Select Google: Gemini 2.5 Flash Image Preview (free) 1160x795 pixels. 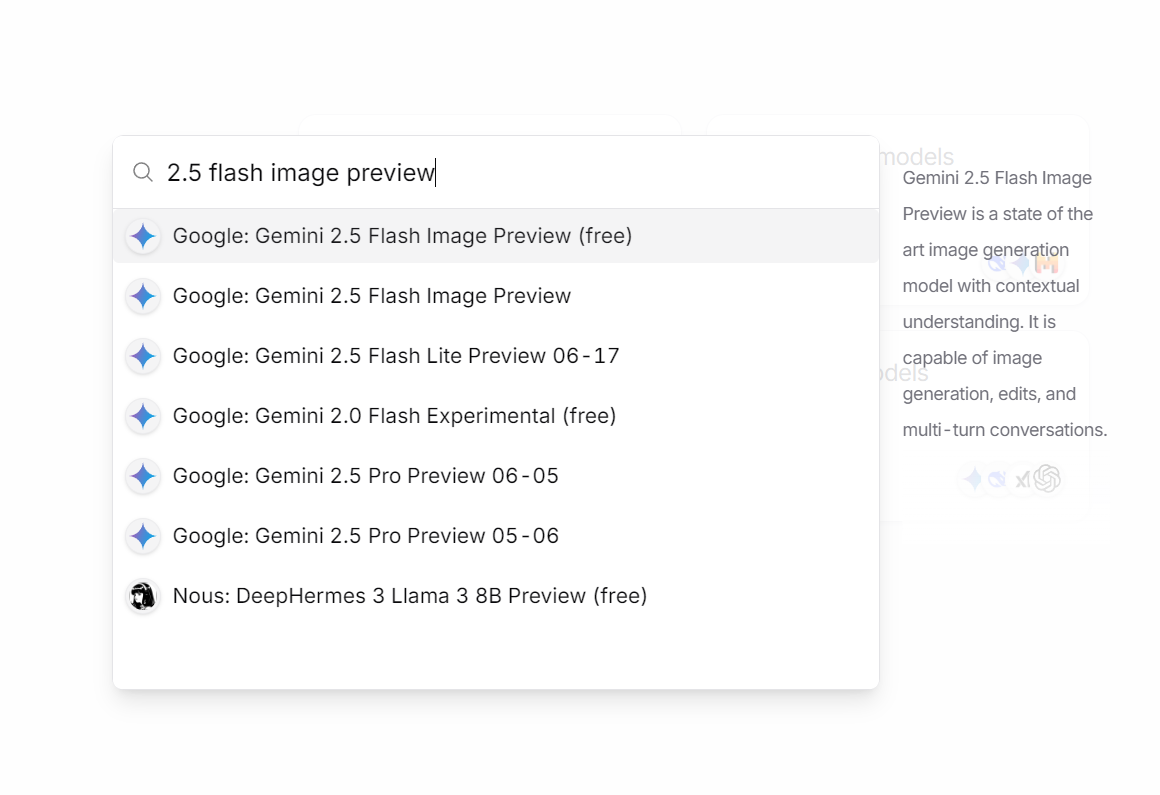(496, 236)
